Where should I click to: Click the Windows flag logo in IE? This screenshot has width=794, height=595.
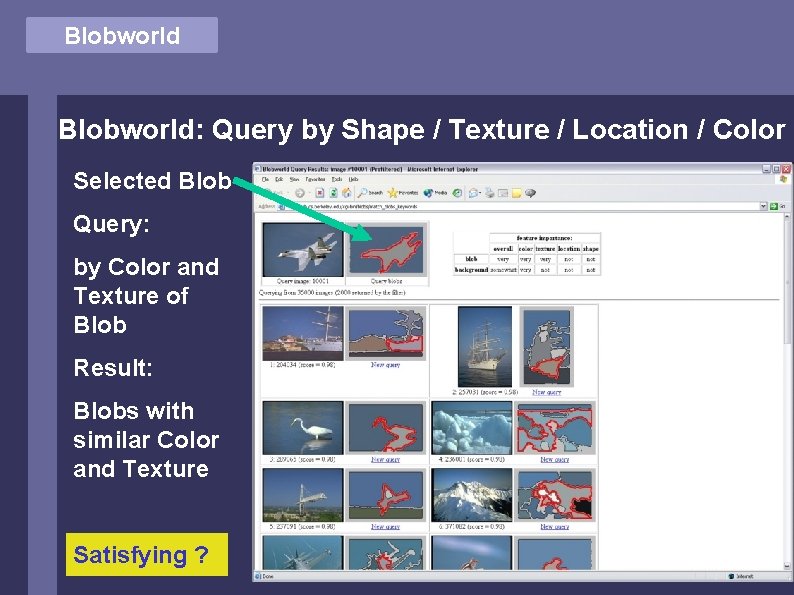point(784,179)
